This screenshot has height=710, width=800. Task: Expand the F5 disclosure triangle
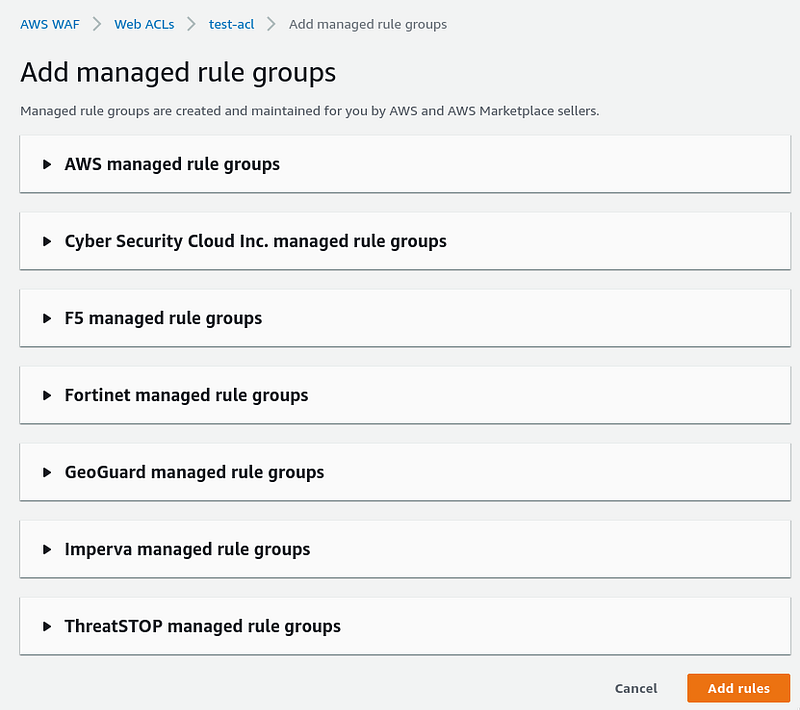(47, 318)
